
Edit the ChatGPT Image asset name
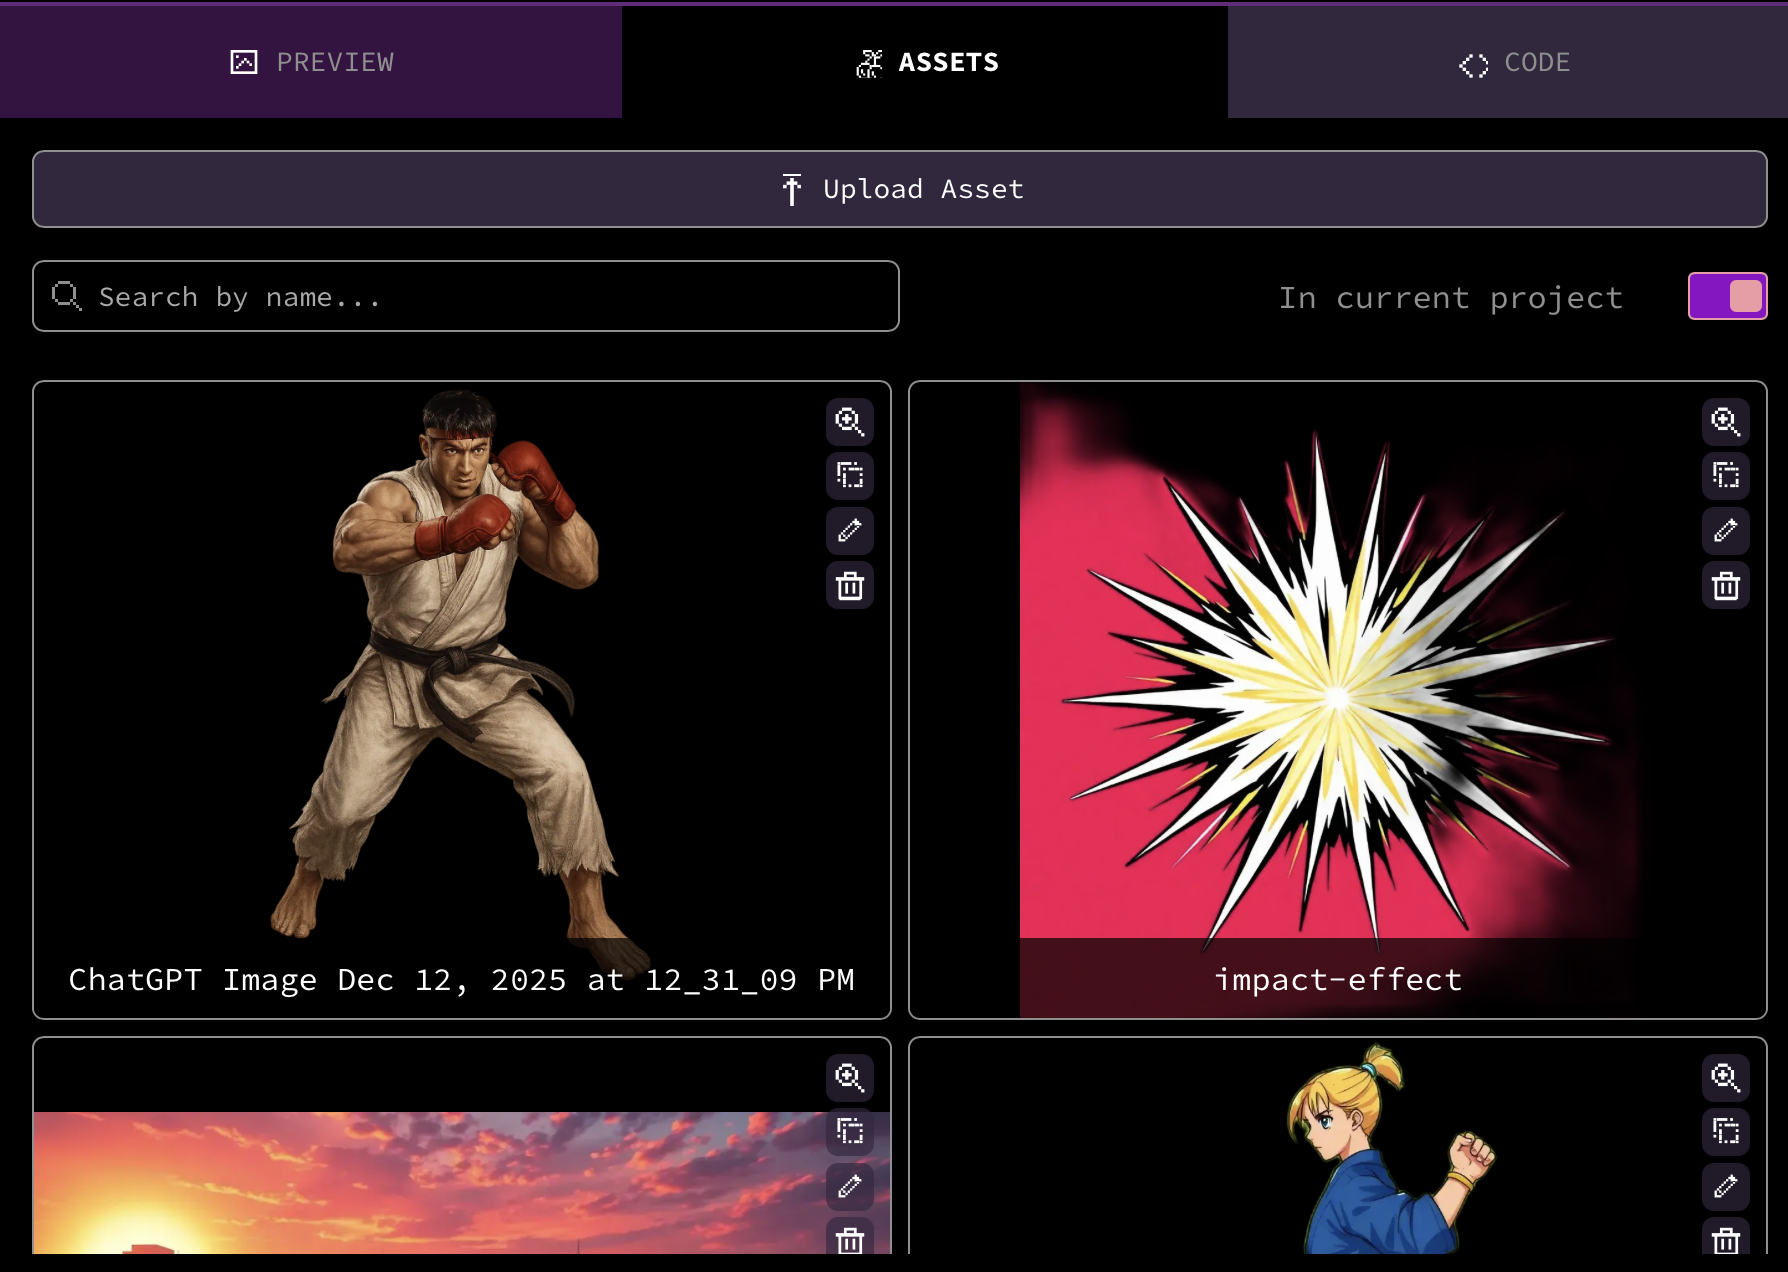click(x=850, y=530)
